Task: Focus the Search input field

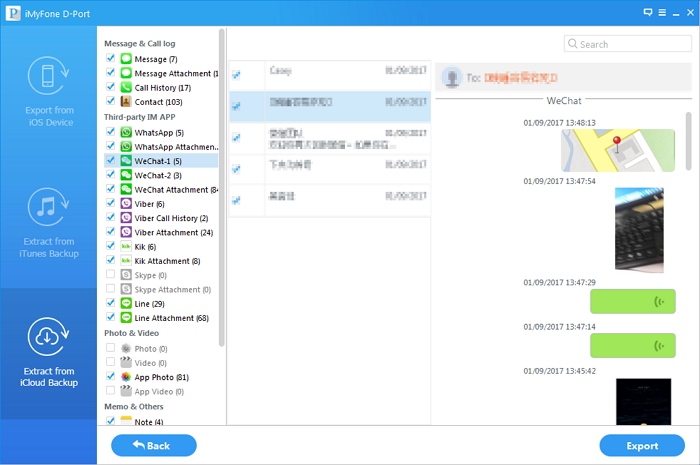Action: point(628,44)
